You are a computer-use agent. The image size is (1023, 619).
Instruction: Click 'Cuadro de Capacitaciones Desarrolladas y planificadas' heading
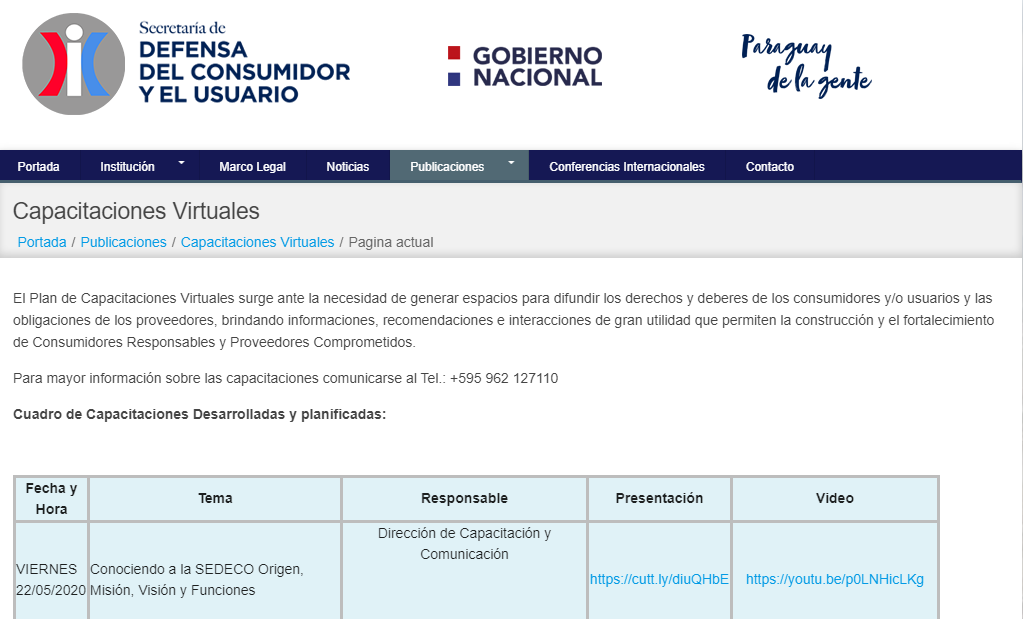pos(200,414)
